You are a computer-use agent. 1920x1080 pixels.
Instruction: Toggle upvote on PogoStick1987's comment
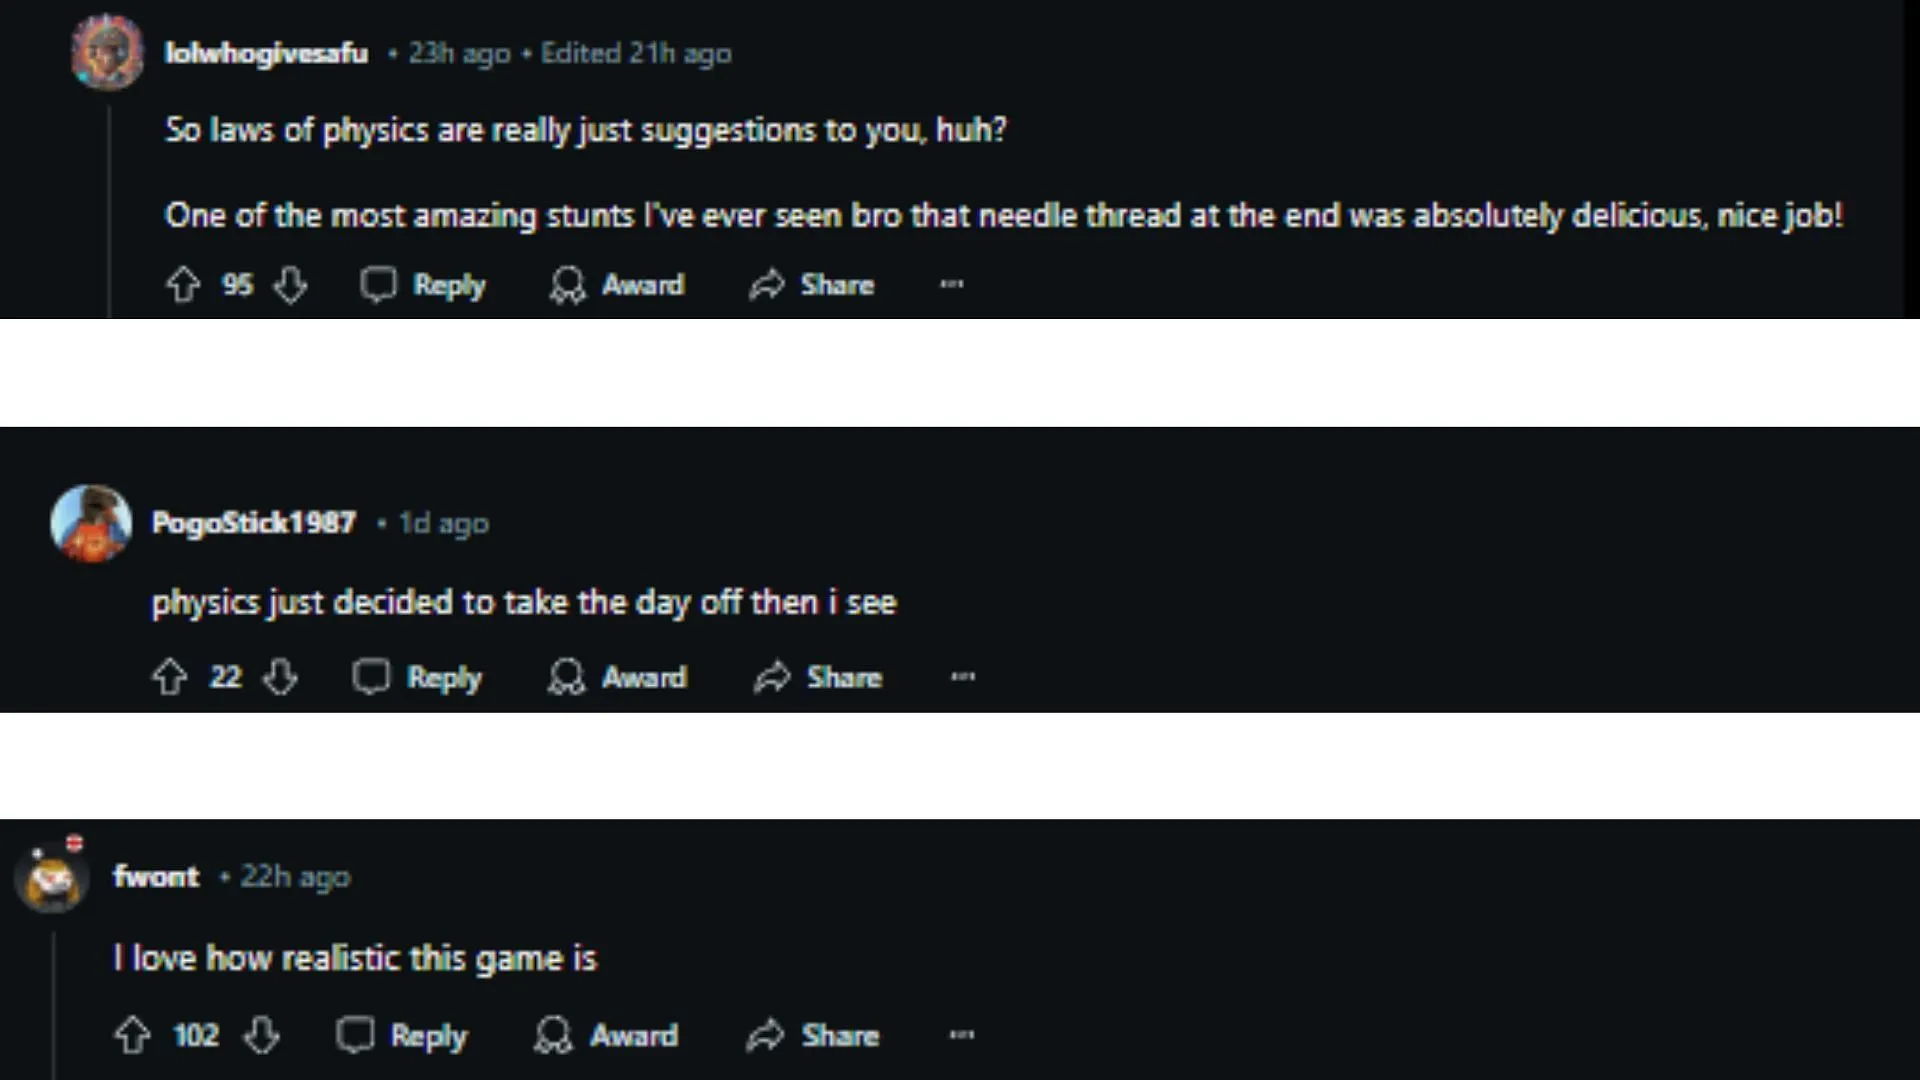169,676
